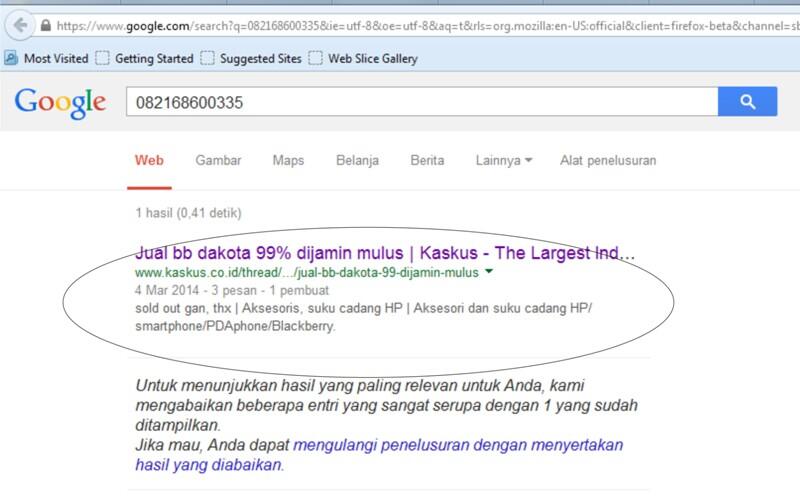Switch to the Maps tab
The width and height of the screenshot is (800, 504).
288,160
